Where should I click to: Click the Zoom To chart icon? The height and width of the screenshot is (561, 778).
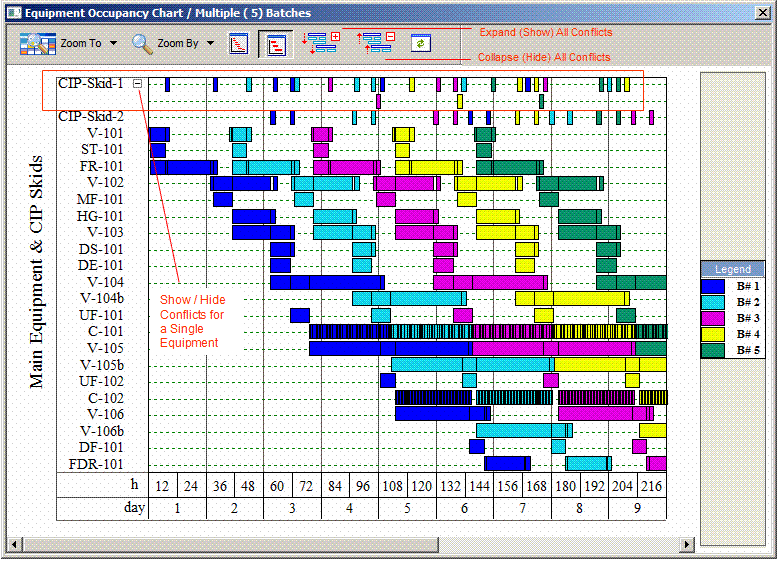38,44
